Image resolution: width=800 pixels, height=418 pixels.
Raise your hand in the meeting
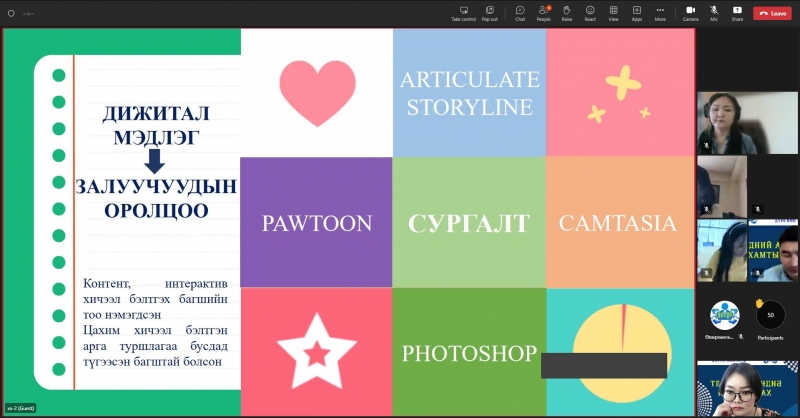567,12
